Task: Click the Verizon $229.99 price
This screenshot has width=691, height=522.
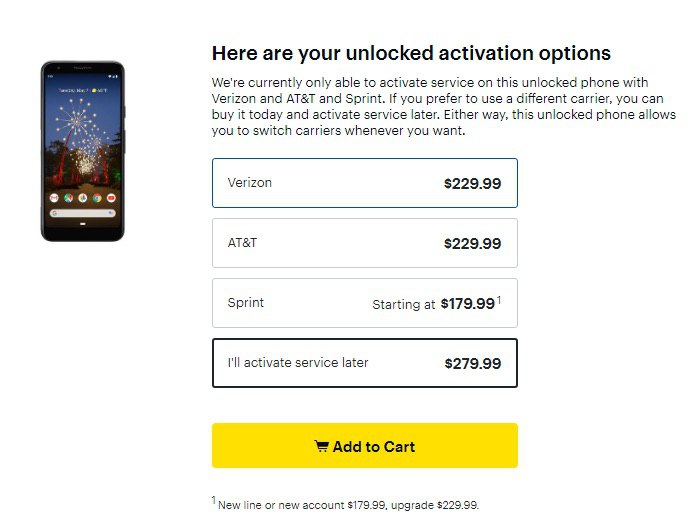Action: [472, 184]
